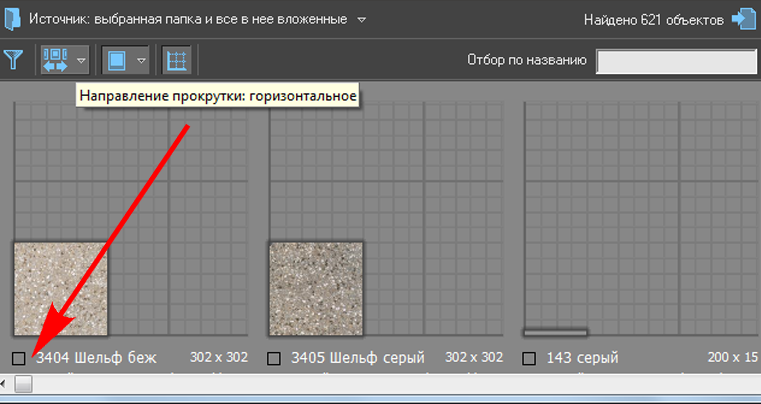Toggle the grid display icon
This screenshot has height=404, width=761.
pyautogui.click(x=177, y=61)
